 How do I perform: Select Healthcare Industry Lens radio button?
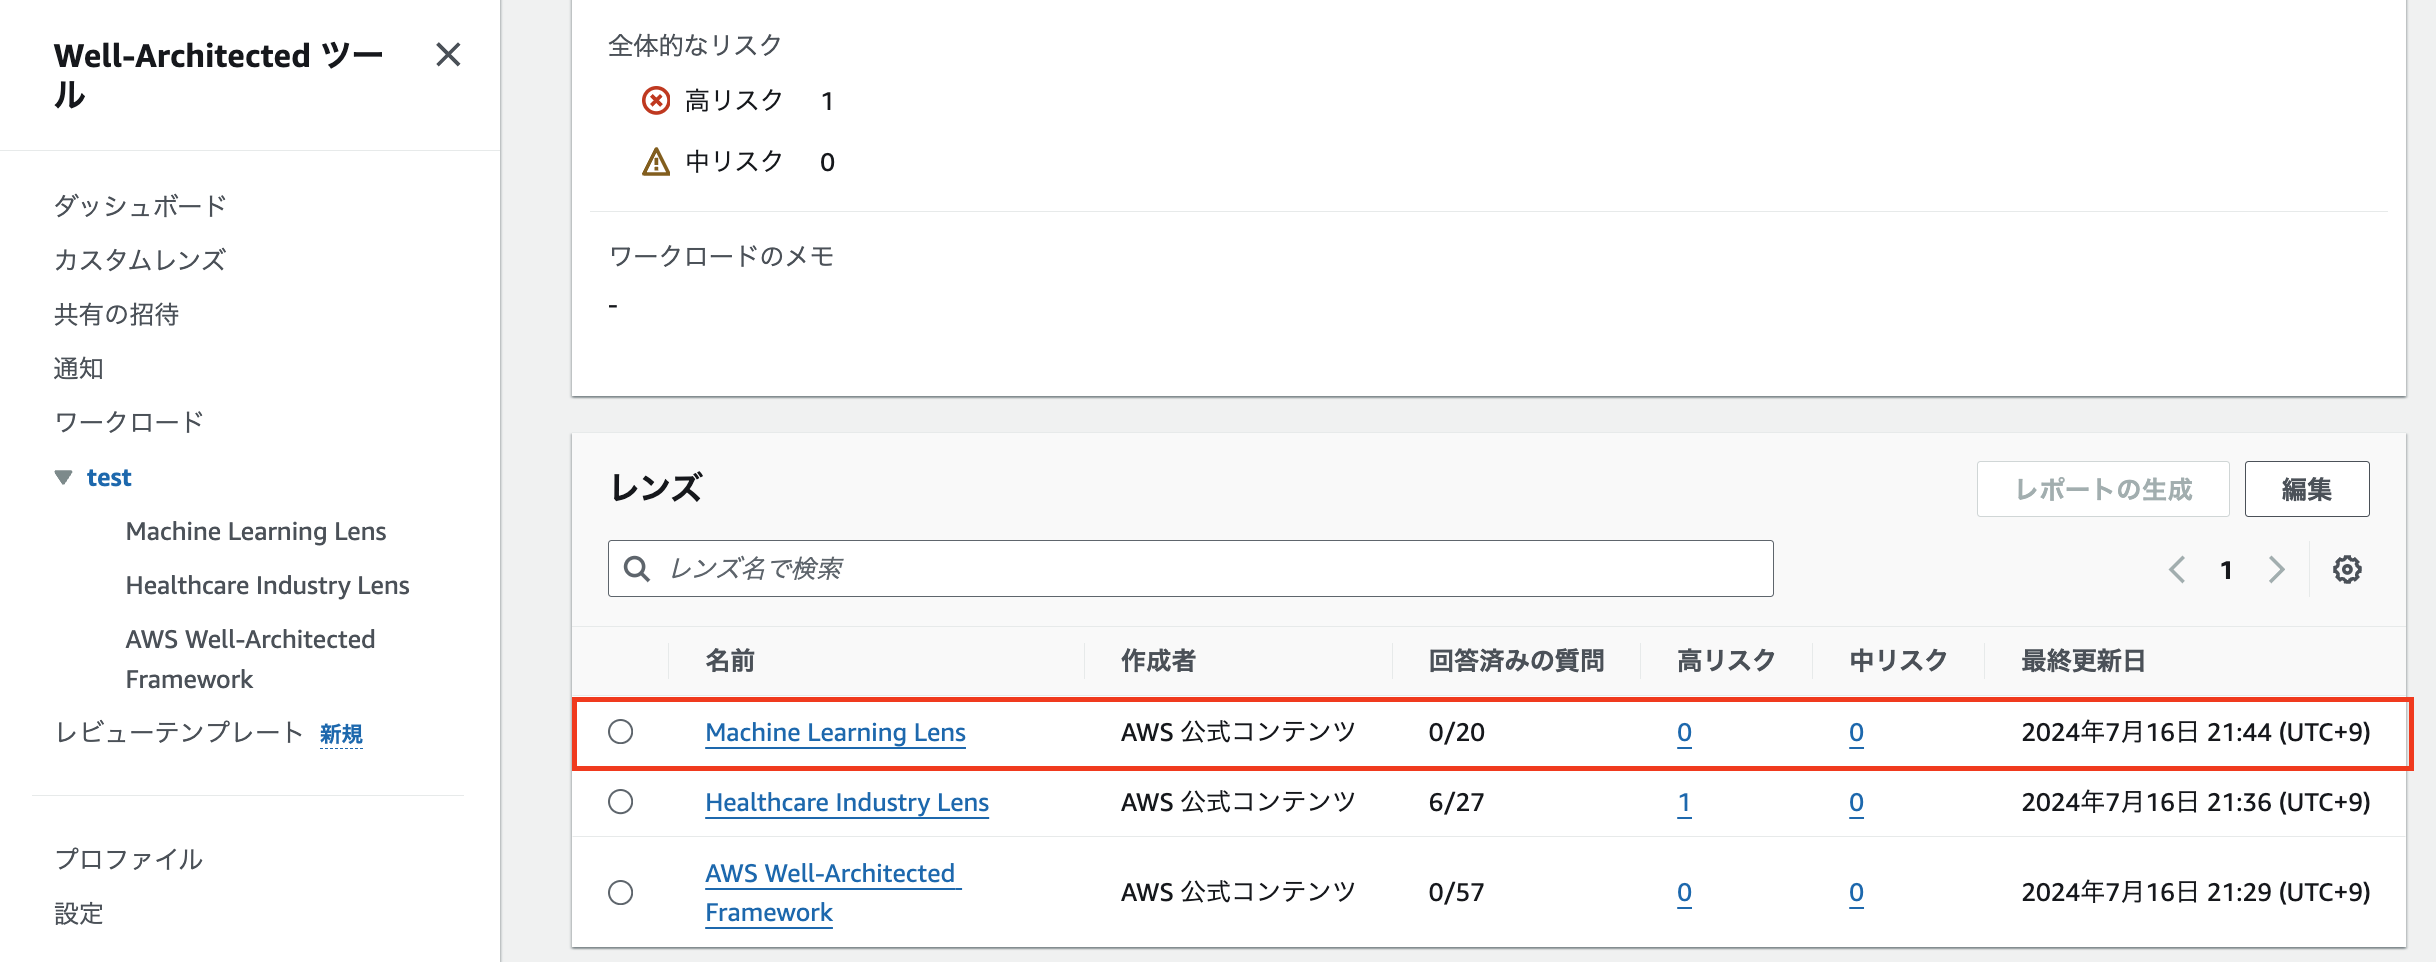click(x=621, y=802)
